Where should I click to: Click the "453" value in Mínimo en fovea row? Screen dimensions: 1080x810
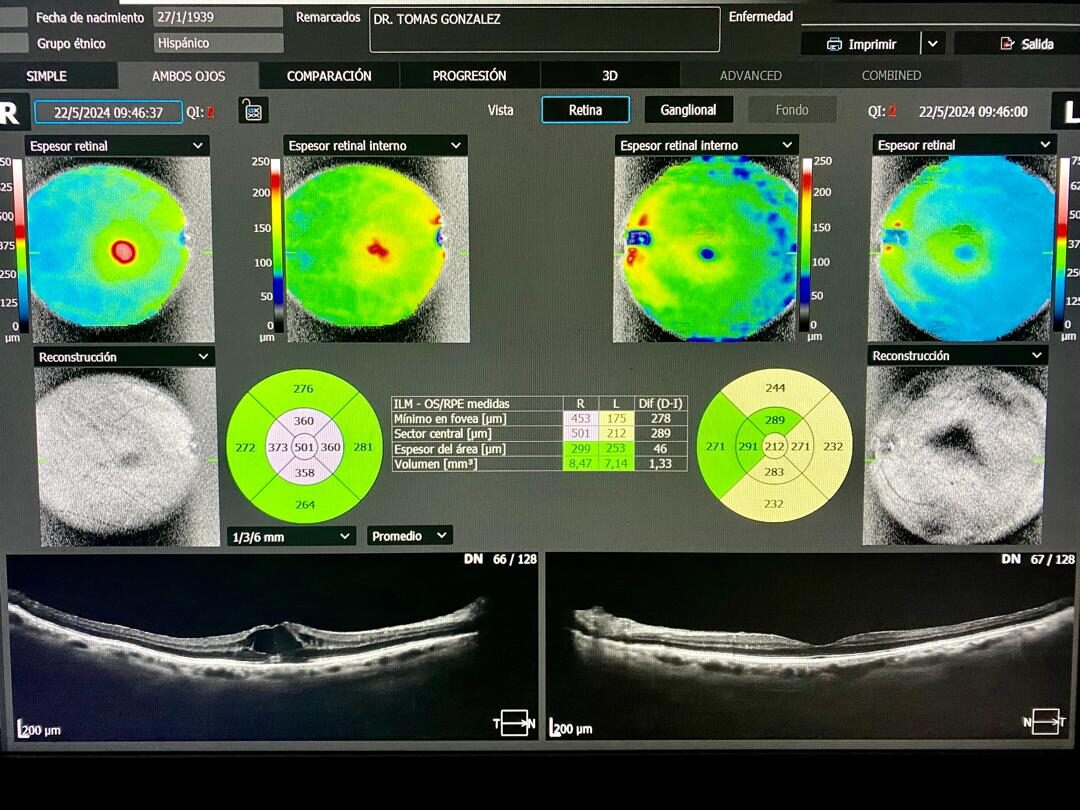(581, 418)
